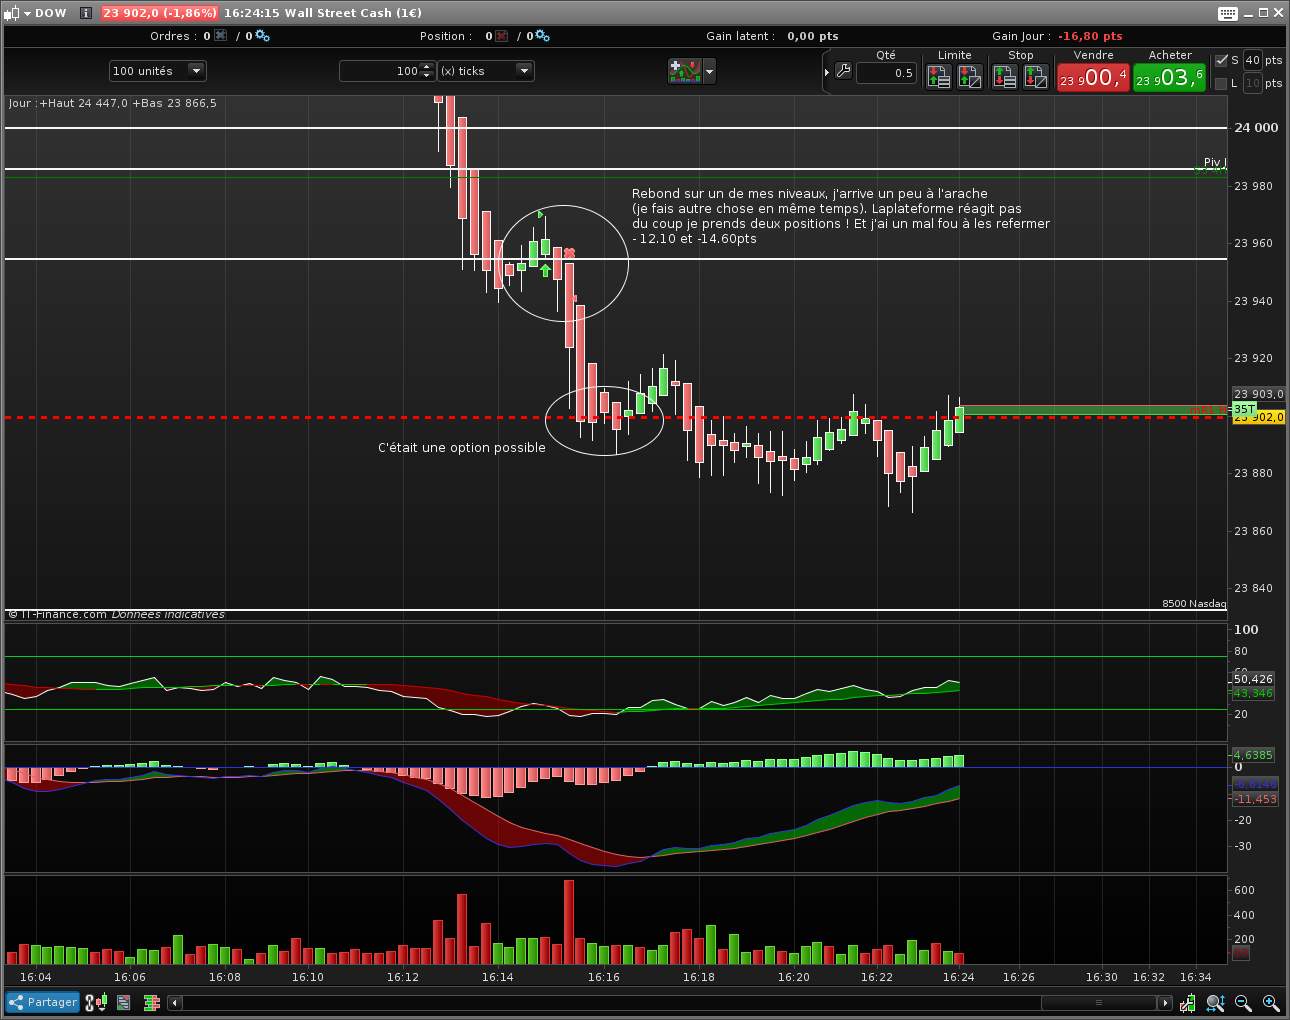Expand the order panel with the small arrow
The width and height of the screenshot is (1290, 1020).
(827, 72)
